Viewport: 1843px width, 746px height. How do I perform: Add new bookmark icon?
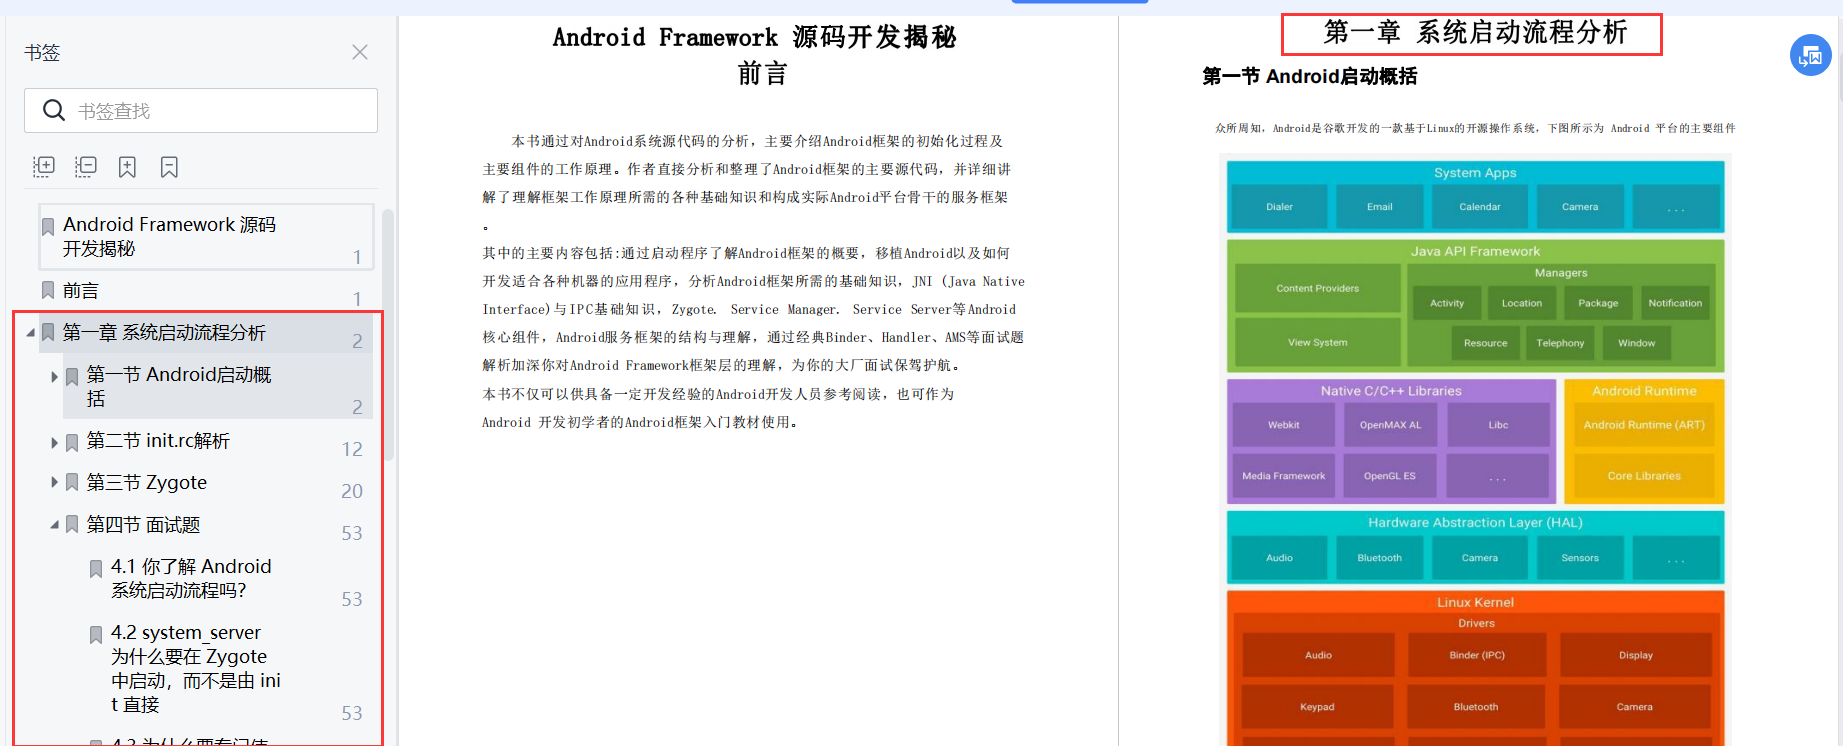(127, 167)
